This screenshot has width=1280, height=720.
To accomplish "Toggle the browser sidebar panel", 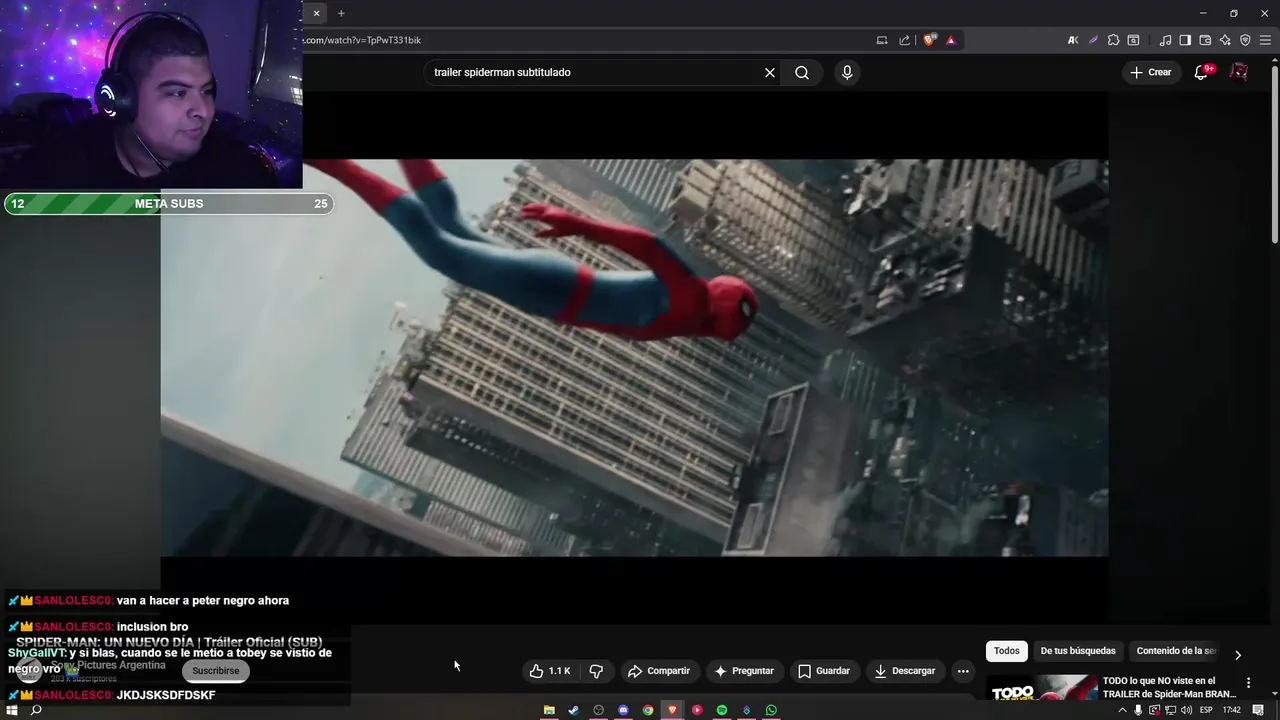I will click(1185, 40).
